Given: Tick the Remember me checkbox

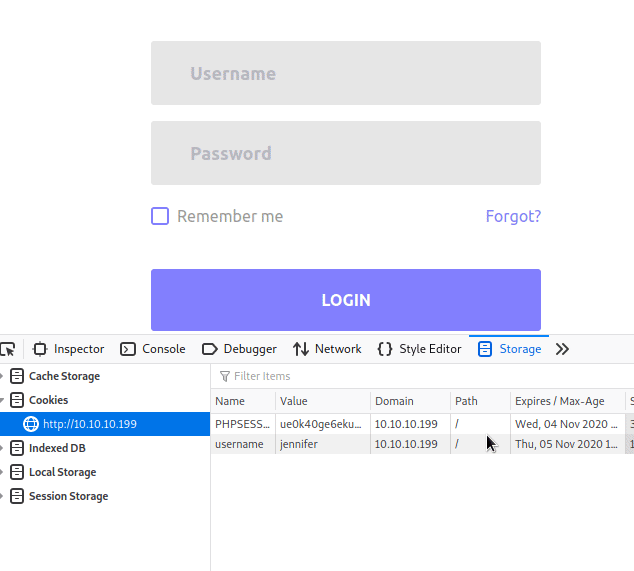Looking at the screenshot, I should [160, 216].
